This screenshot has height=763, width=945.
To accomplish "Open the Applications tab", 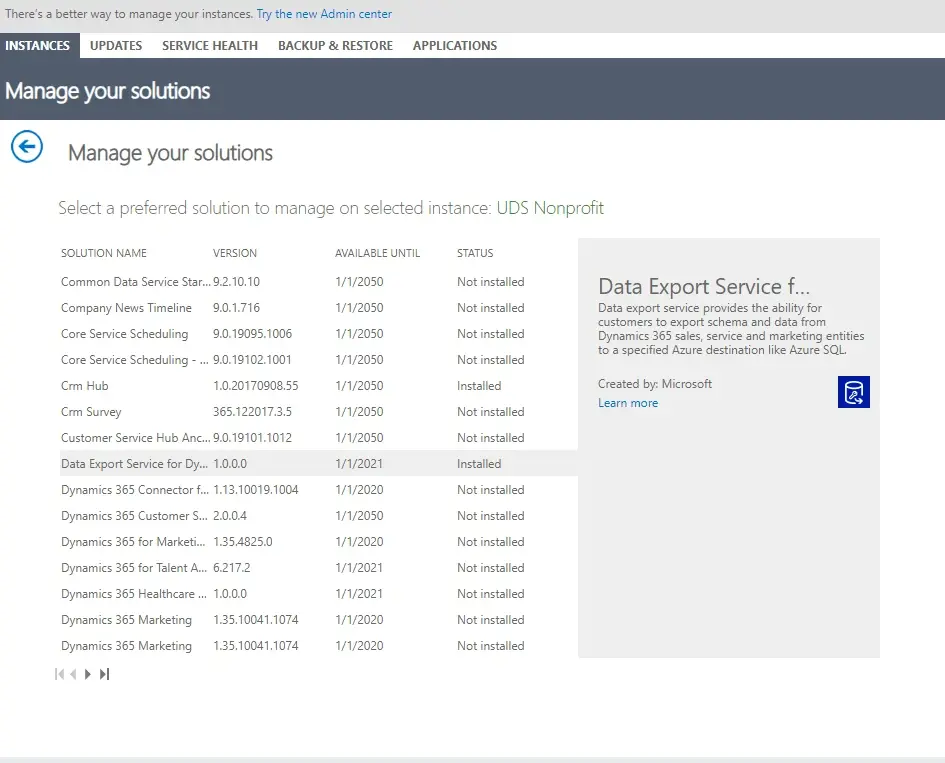I will [x=455, y=46].
